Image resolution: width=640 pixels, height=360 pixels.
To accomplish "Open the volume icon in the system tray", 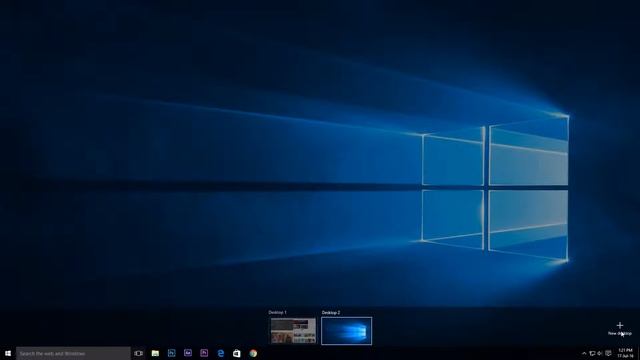I will point(600,353).
